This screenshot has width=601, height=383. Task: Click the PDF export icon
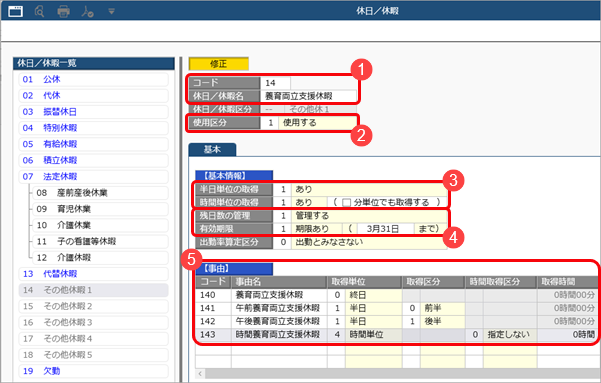click(x=87, y=12)
